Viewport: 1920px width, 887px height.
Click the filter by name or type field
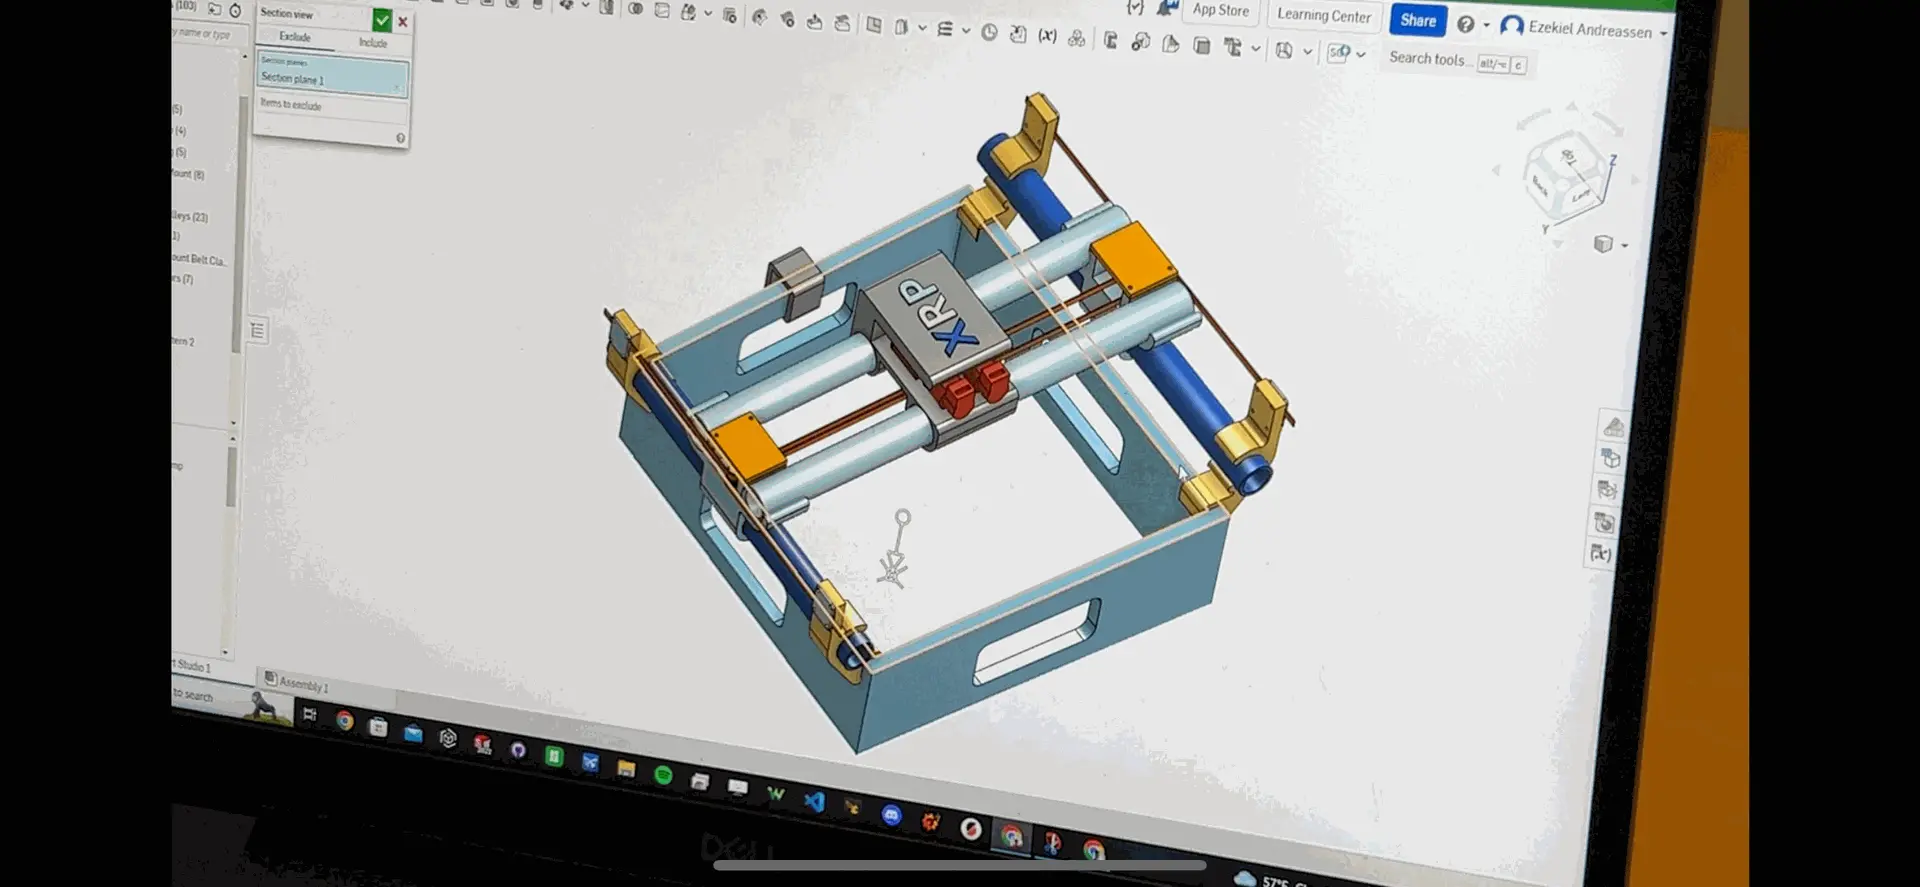coord(210,34)
